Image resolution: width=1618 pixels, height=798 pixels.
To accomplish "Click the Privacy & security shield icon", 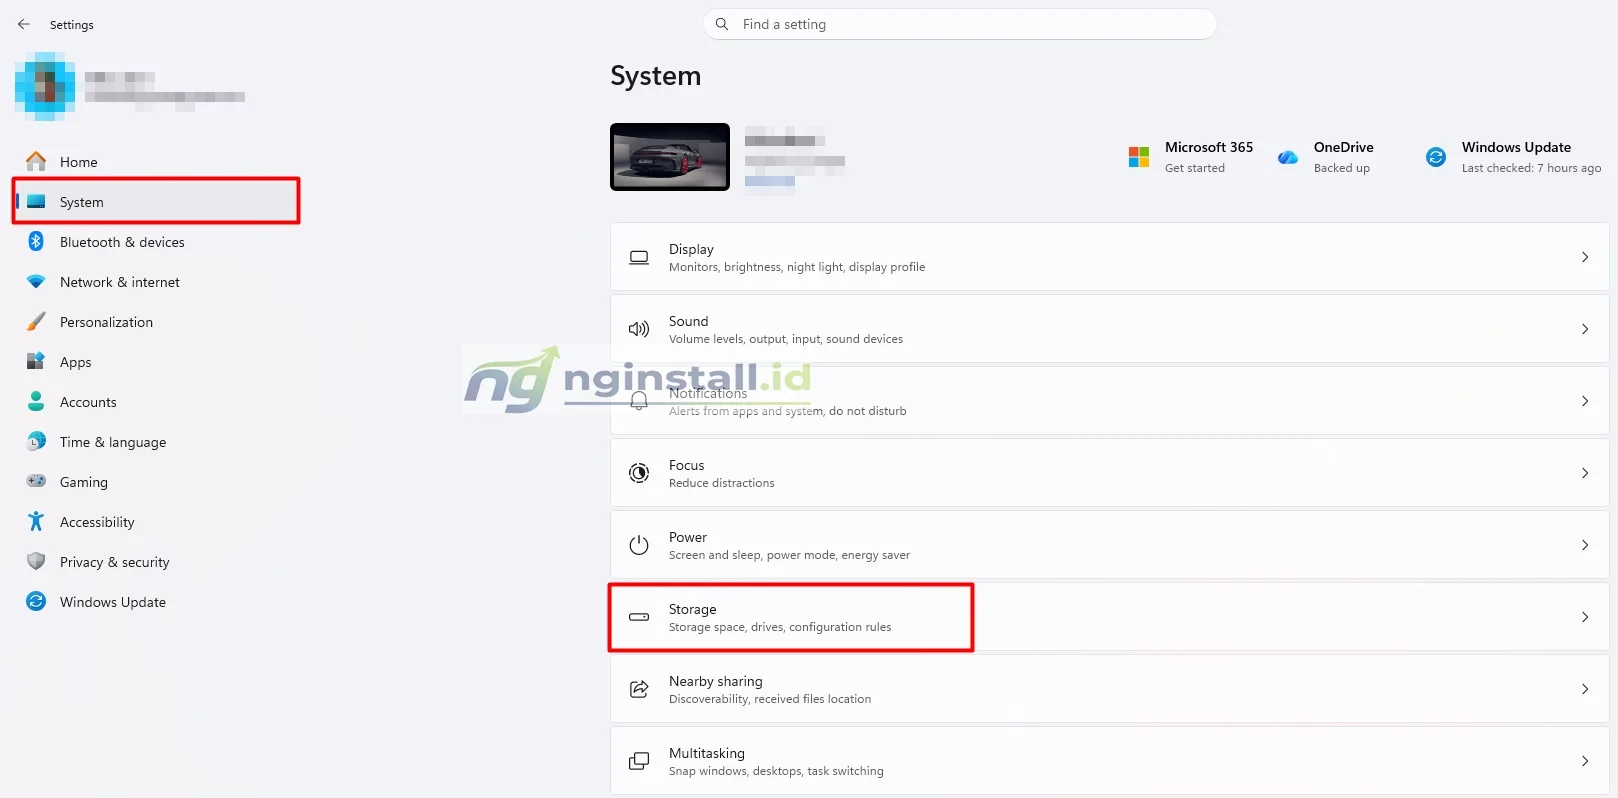I will pyautogui.click(x=36, y=561).
